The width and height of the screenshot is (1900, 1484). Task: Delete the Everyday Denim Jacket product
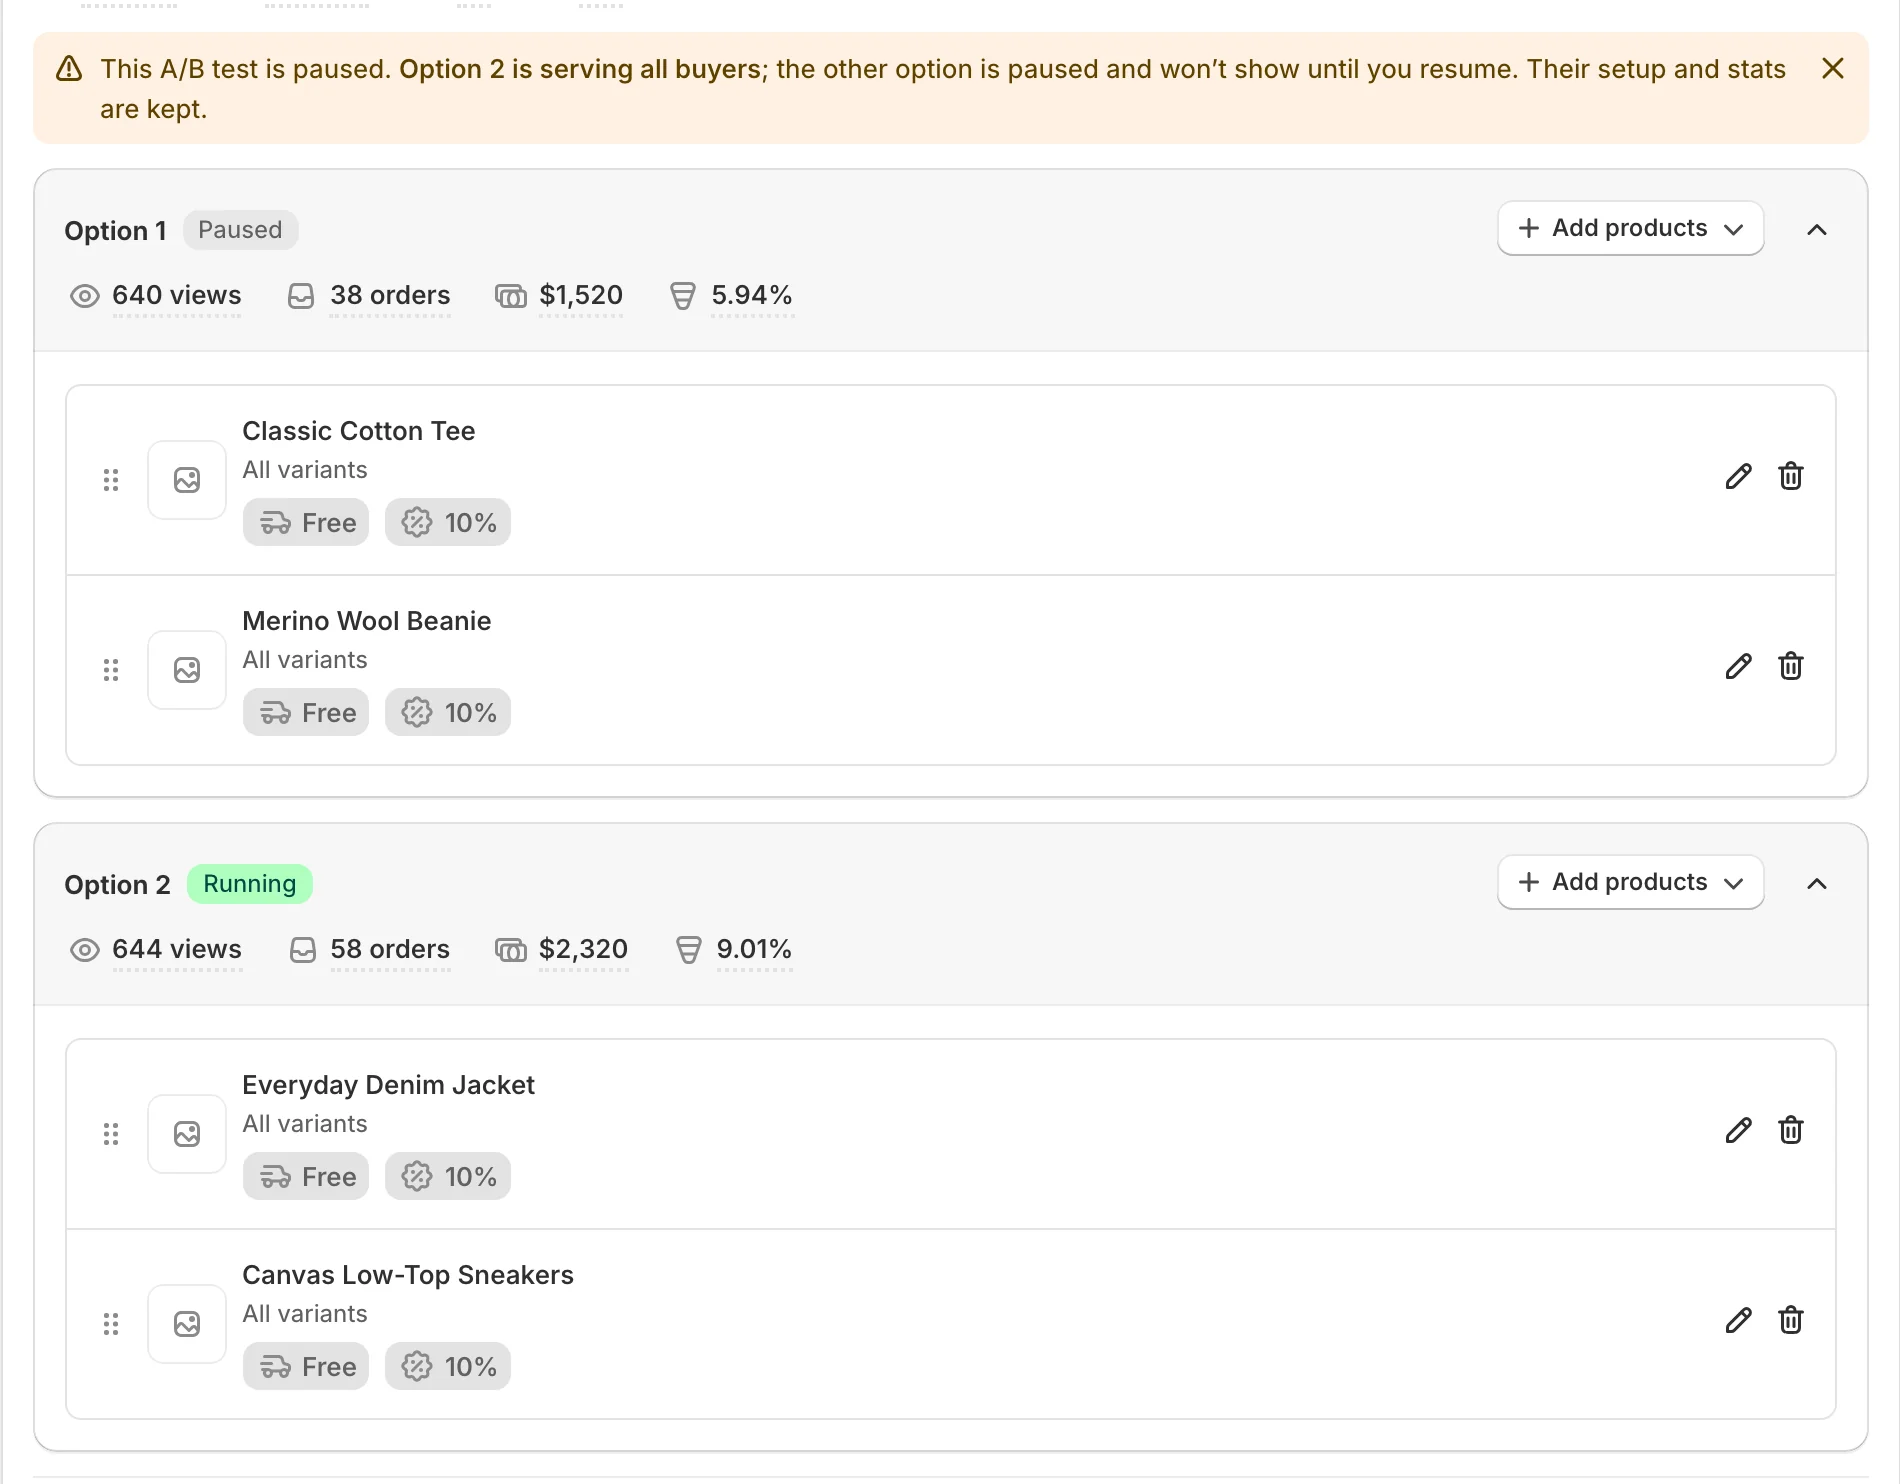pyautogui.click(x=1791, y=1130)
